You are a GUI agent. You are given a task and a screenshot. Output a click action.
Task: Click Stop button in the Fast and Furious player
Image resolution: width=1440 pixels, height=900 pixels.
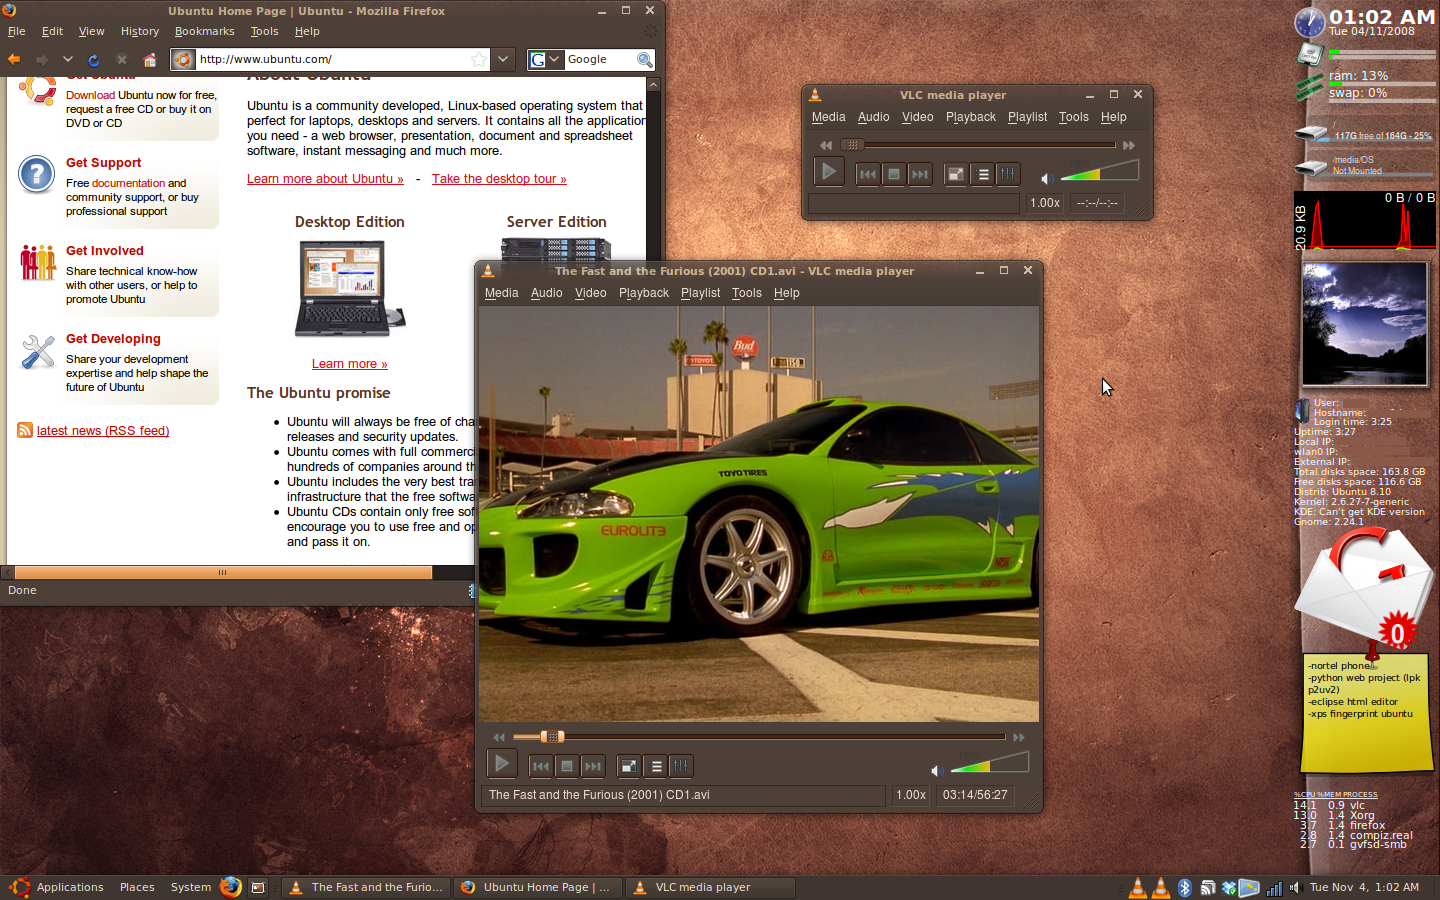point(567,766)
